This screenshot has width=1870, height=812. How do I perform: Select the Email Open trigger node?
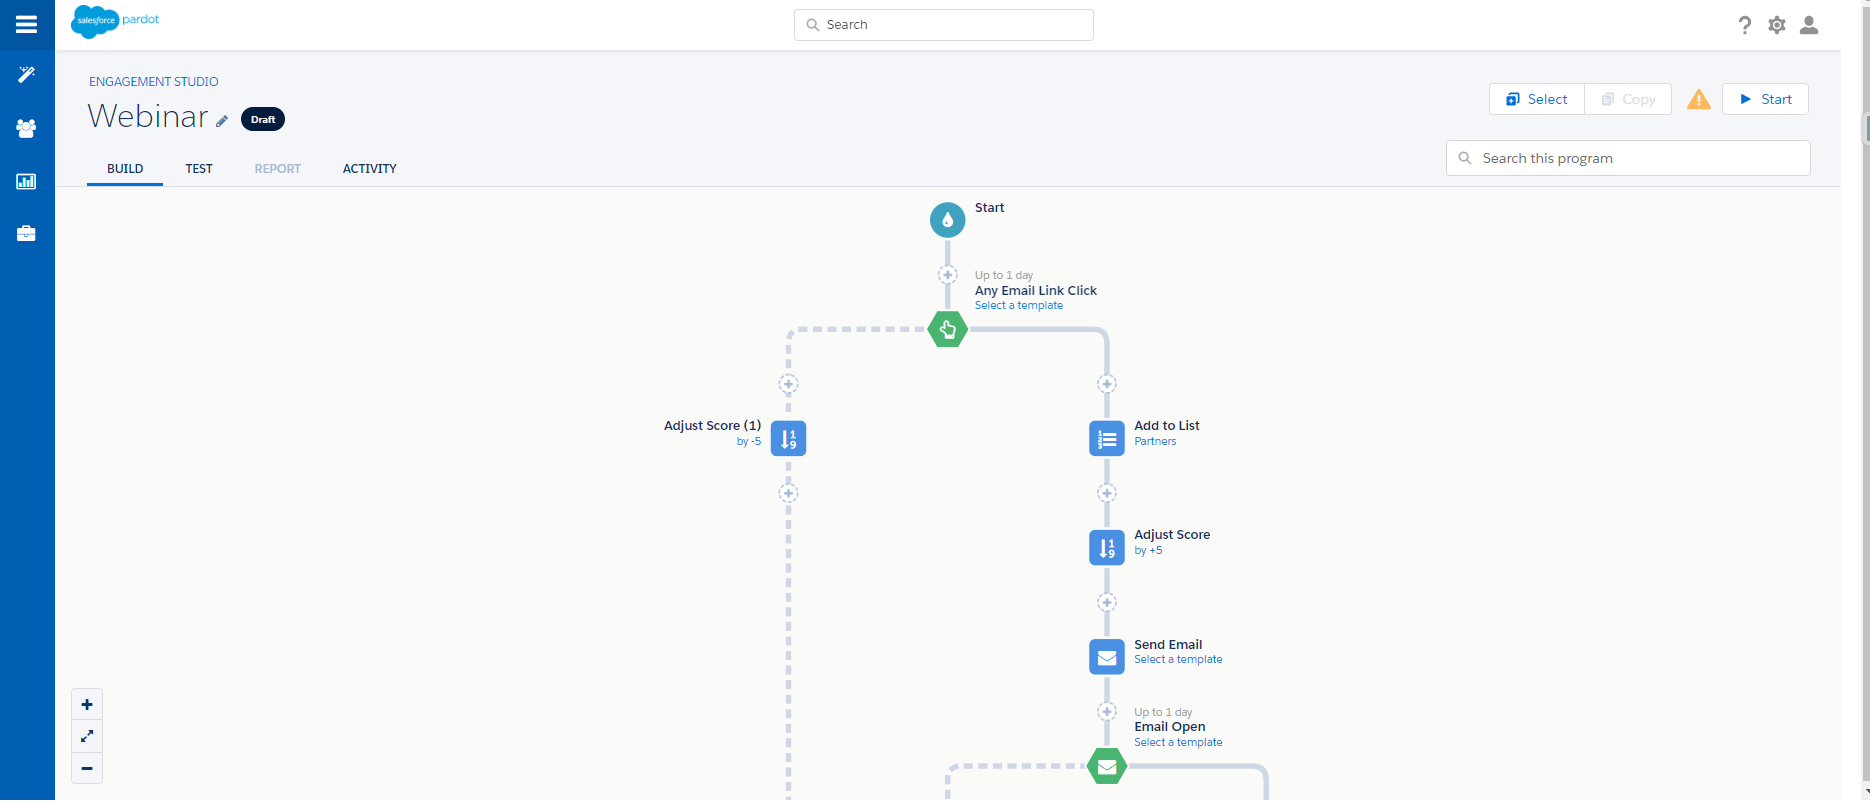coord(1107,766)
